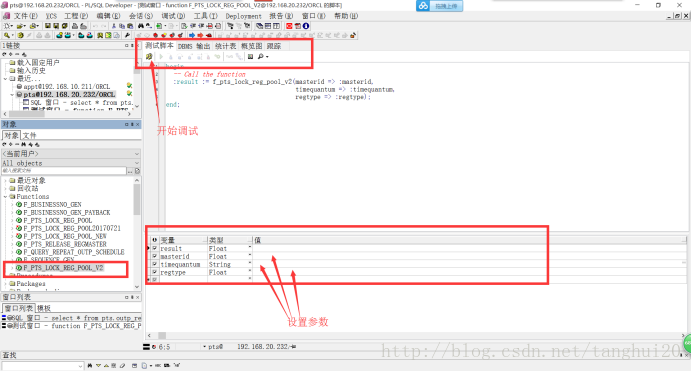Image resolution: width=692 pixels, height=371 pixels.
Task: Select the F_QUERY_REPEAT_OUTP_SCHEDULE function
Action: (74, 252)
